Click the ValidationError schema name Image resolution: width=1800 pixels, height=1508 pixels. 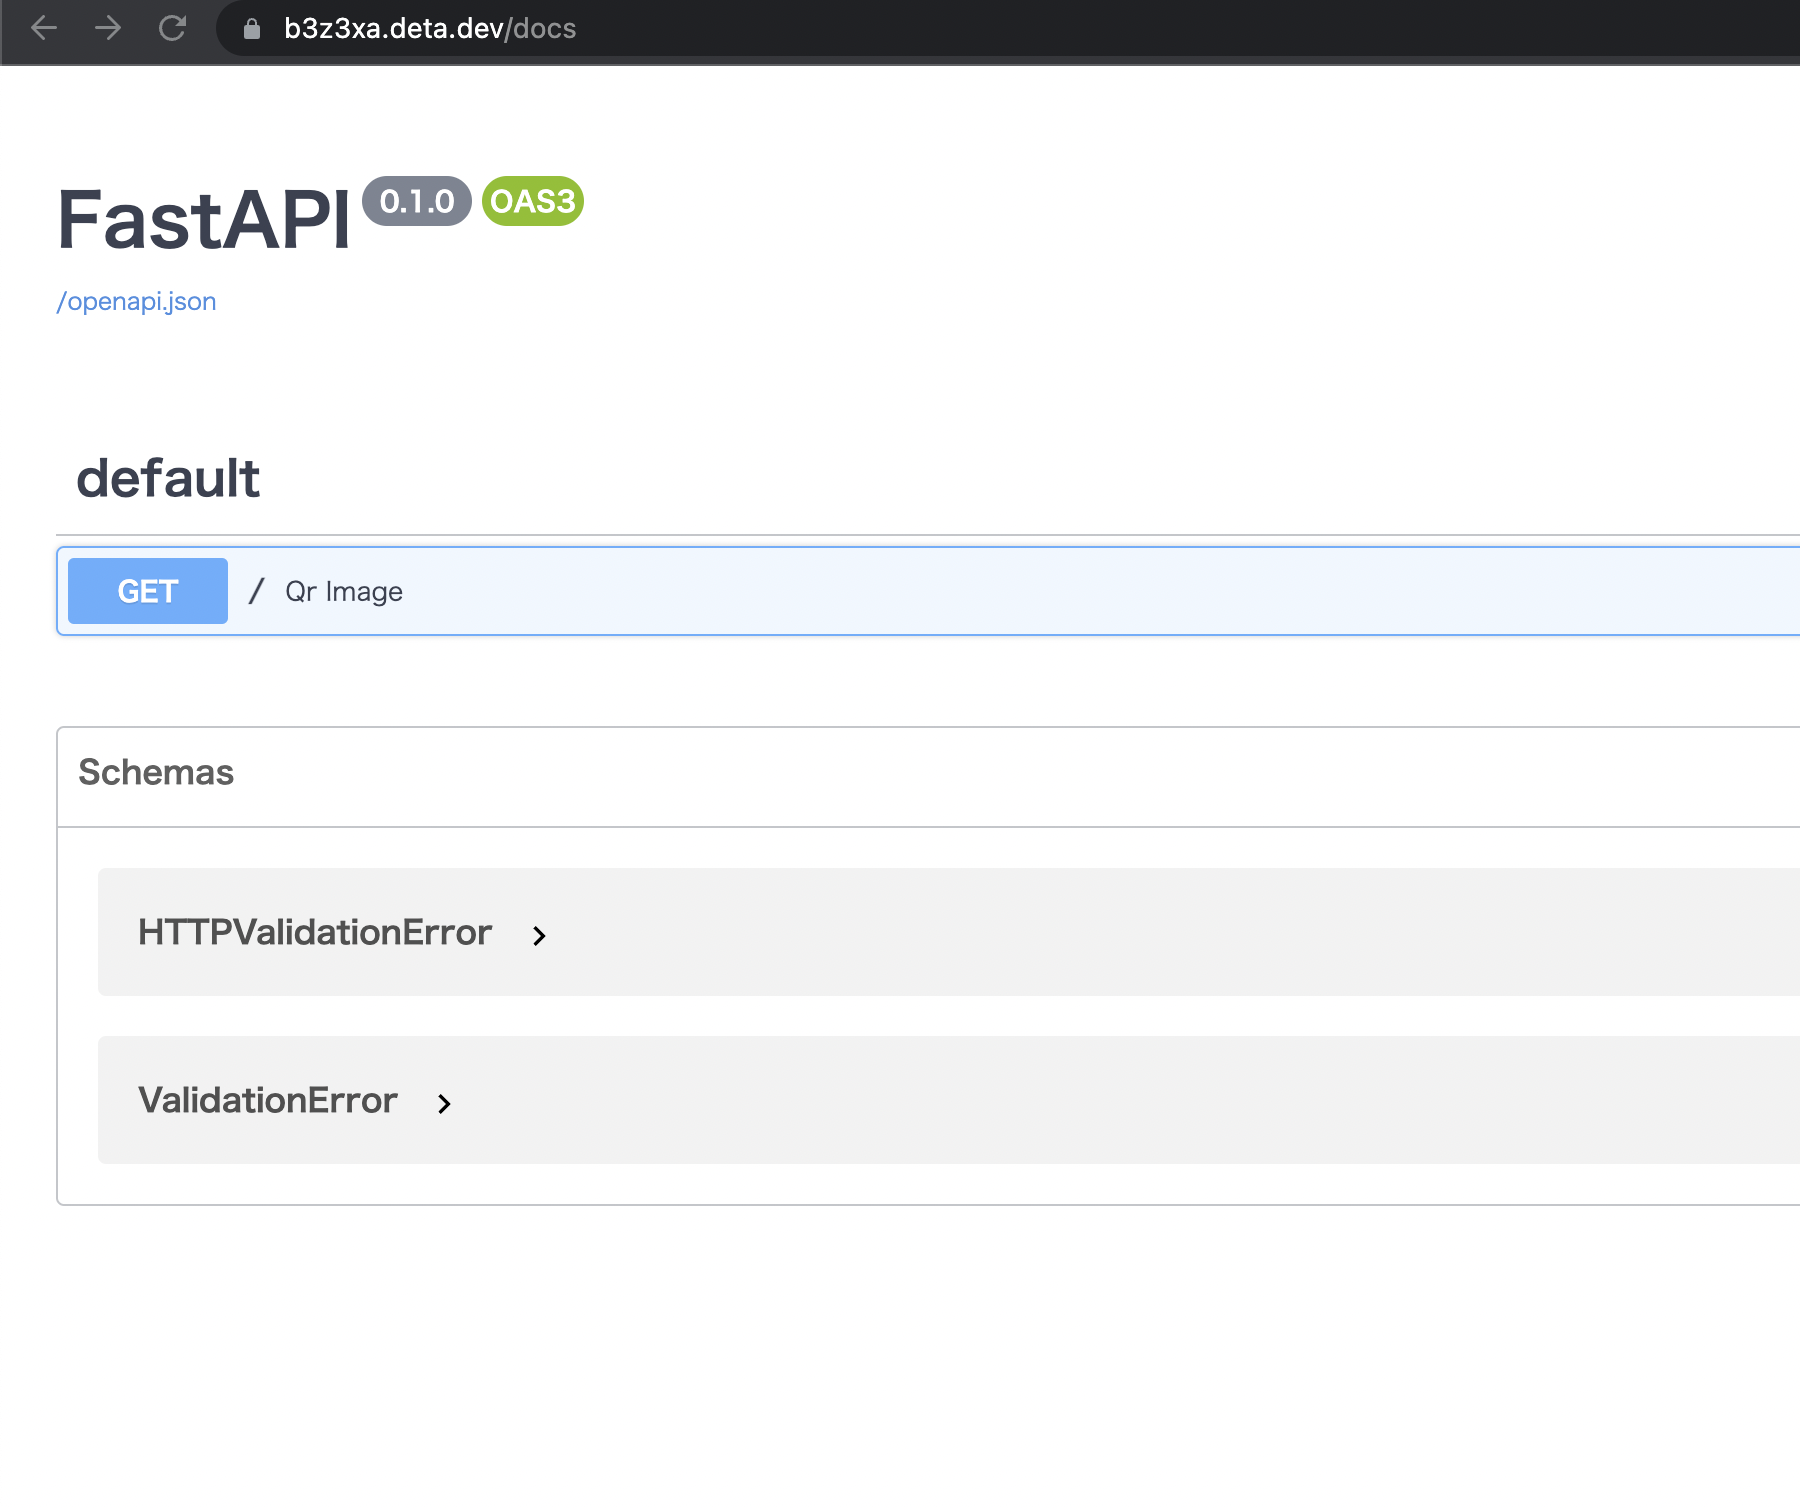tap(268, 1100)
